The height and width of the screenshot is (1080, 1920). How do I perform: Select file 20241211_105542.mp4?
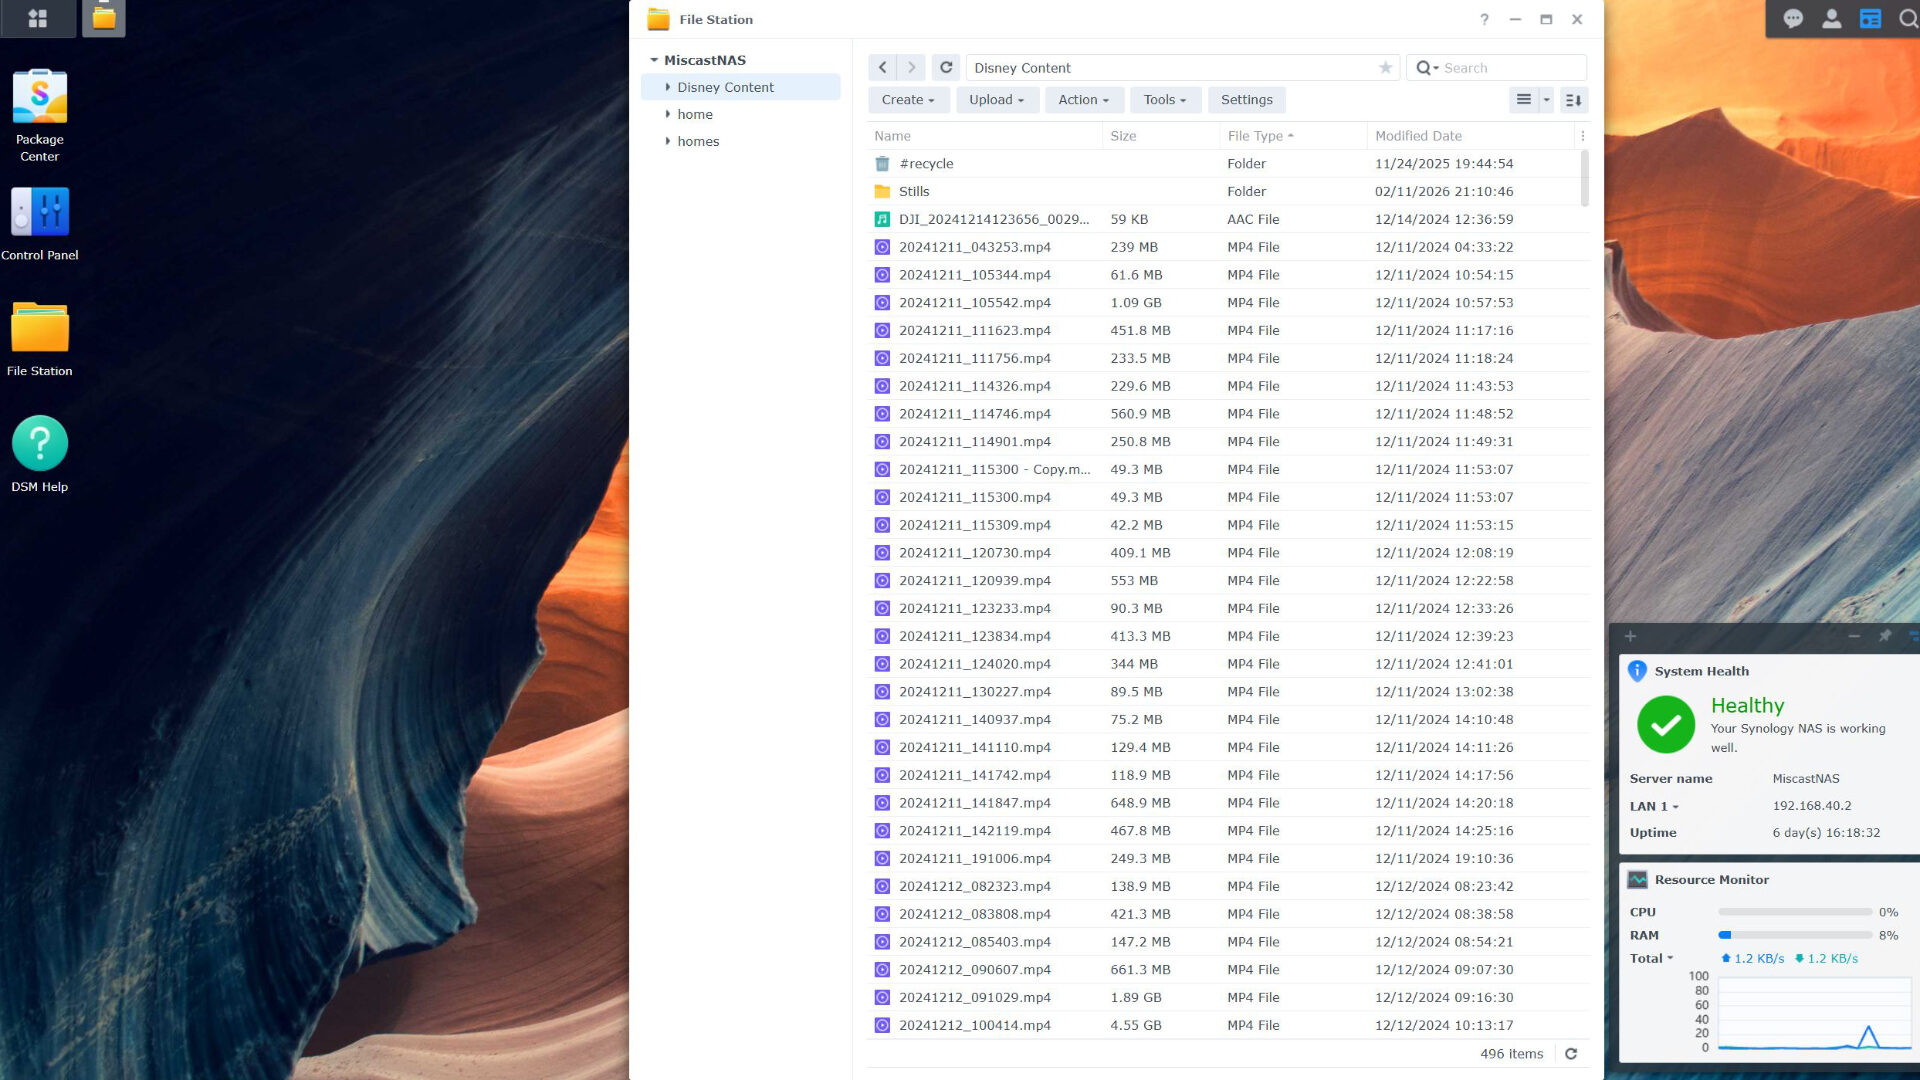1228,303
